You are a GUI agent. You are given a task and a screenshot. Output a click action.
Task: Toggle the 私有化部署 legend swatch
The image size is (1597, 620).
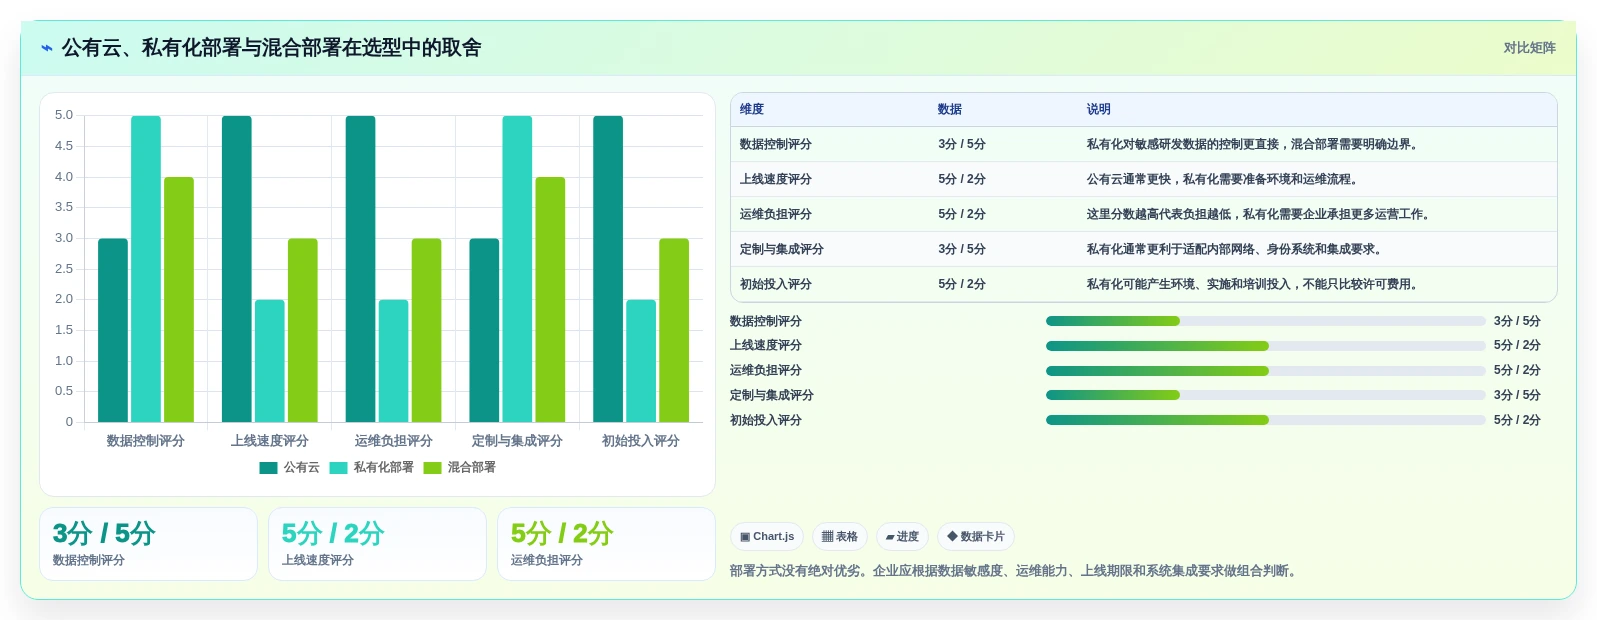pyautogui.click(x=338, y=468)
